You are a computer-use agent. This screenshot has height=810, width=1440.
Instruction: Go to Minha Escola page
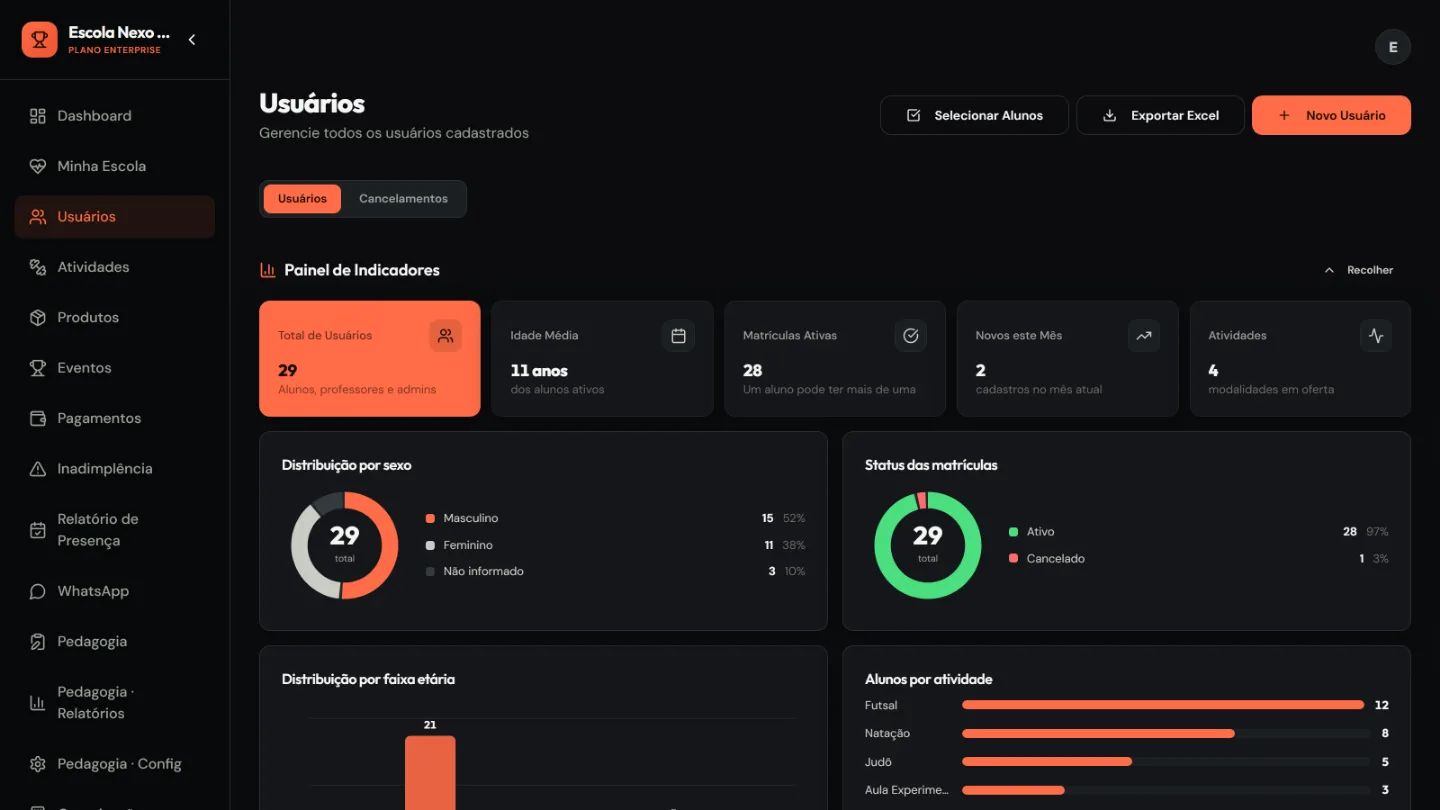(x=115, y=166)
